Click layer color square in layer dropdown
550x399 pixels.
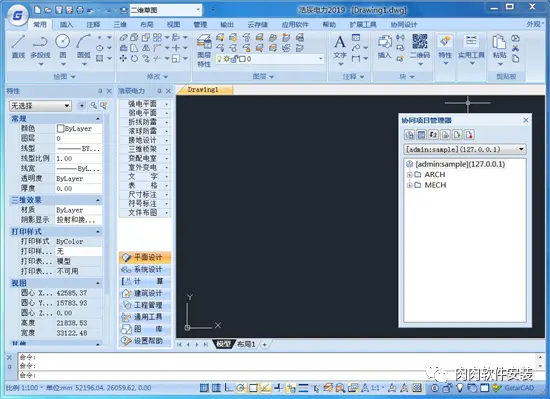[242, 59]
